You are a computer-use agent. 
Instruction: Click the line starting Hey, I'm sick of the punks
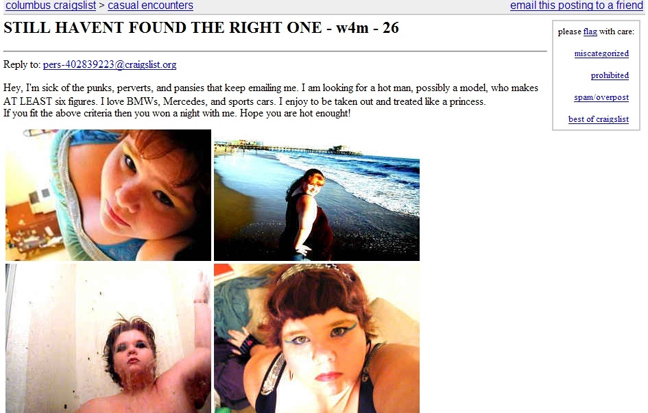coord(271,88)
